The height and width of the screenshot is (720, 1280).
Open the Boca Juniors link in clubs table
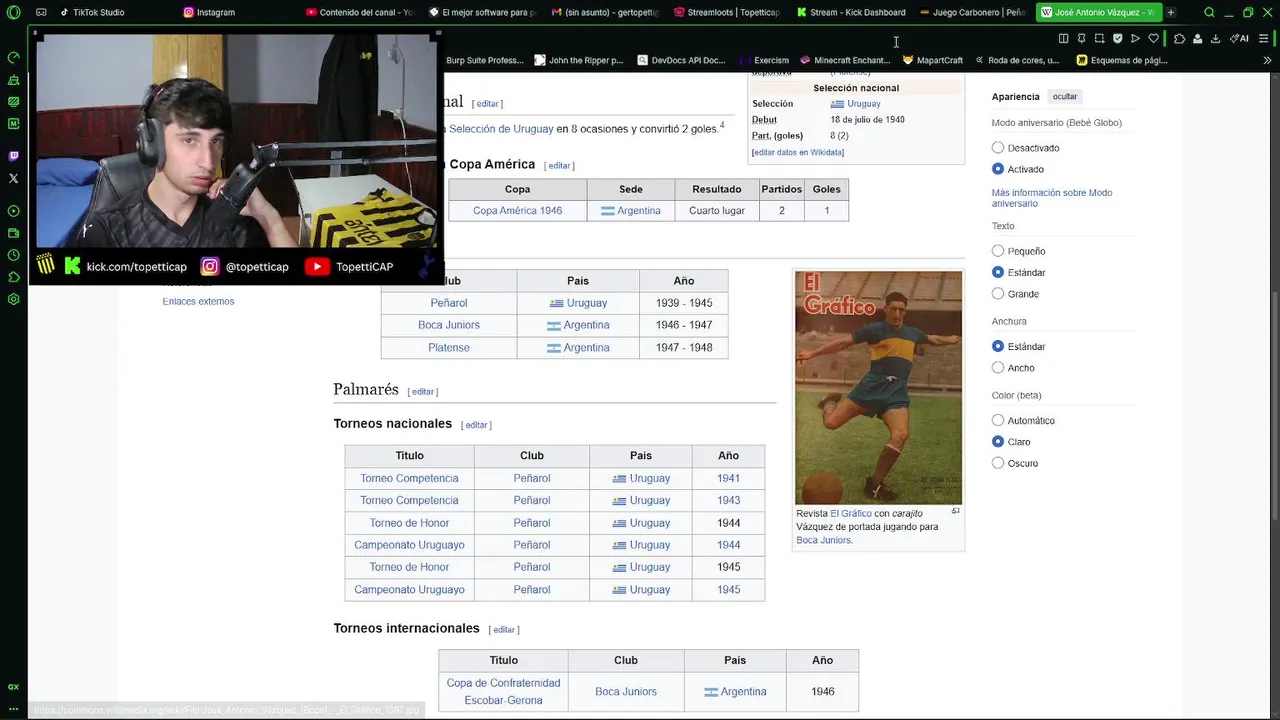coord(449,325)
